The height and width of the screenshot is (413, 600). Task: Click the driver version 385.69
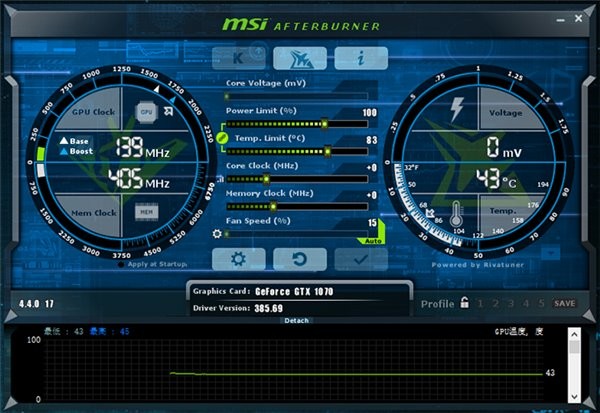tap(269, 308)
